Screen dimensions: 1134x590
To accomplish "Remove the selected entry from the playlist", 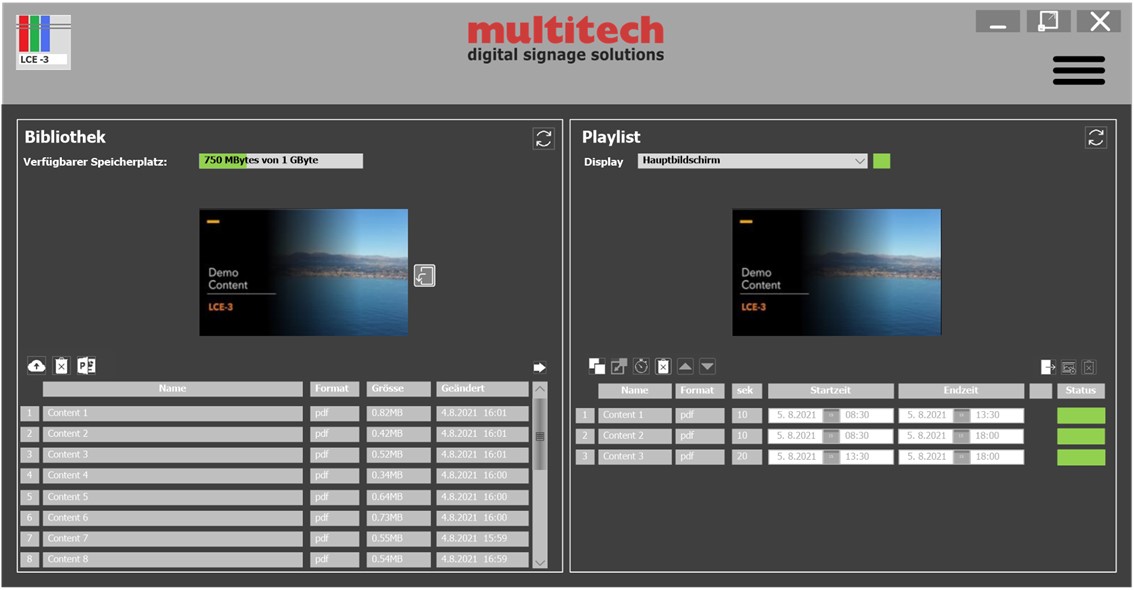I will click(x=663, y=366).
